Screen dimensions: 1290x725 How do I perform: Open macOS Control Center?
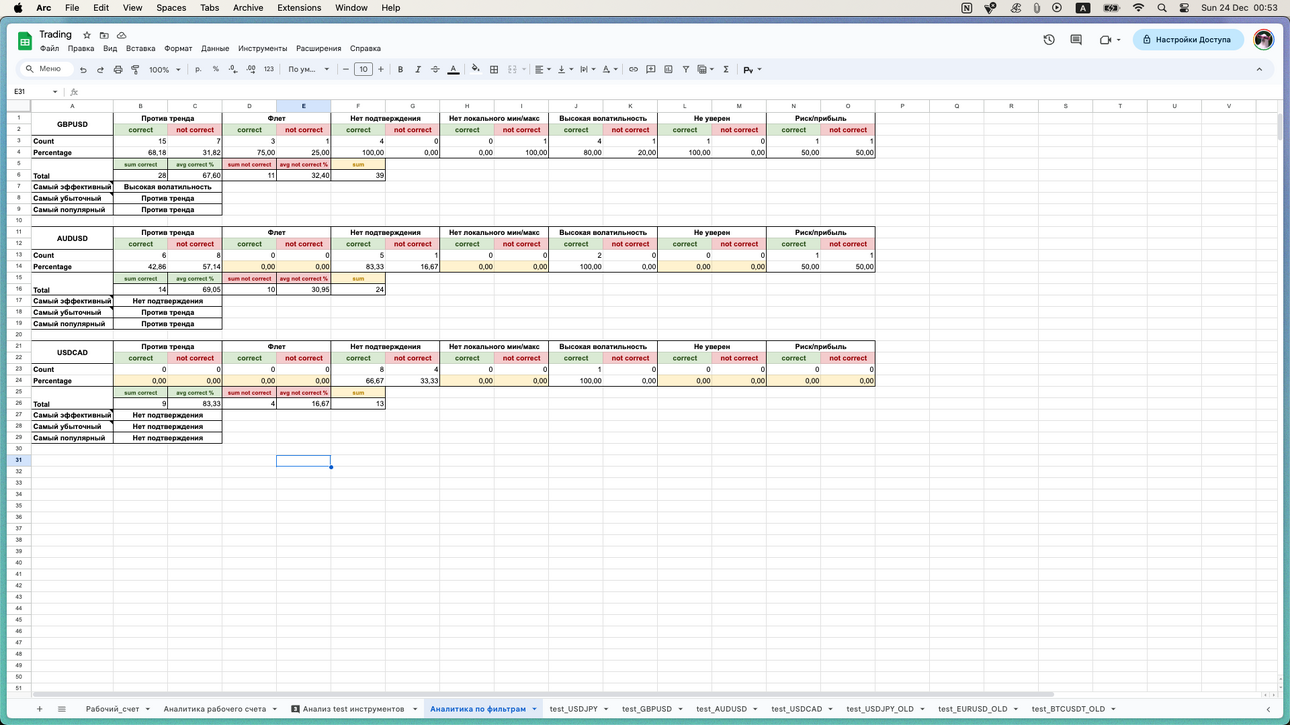point(1184,8)
